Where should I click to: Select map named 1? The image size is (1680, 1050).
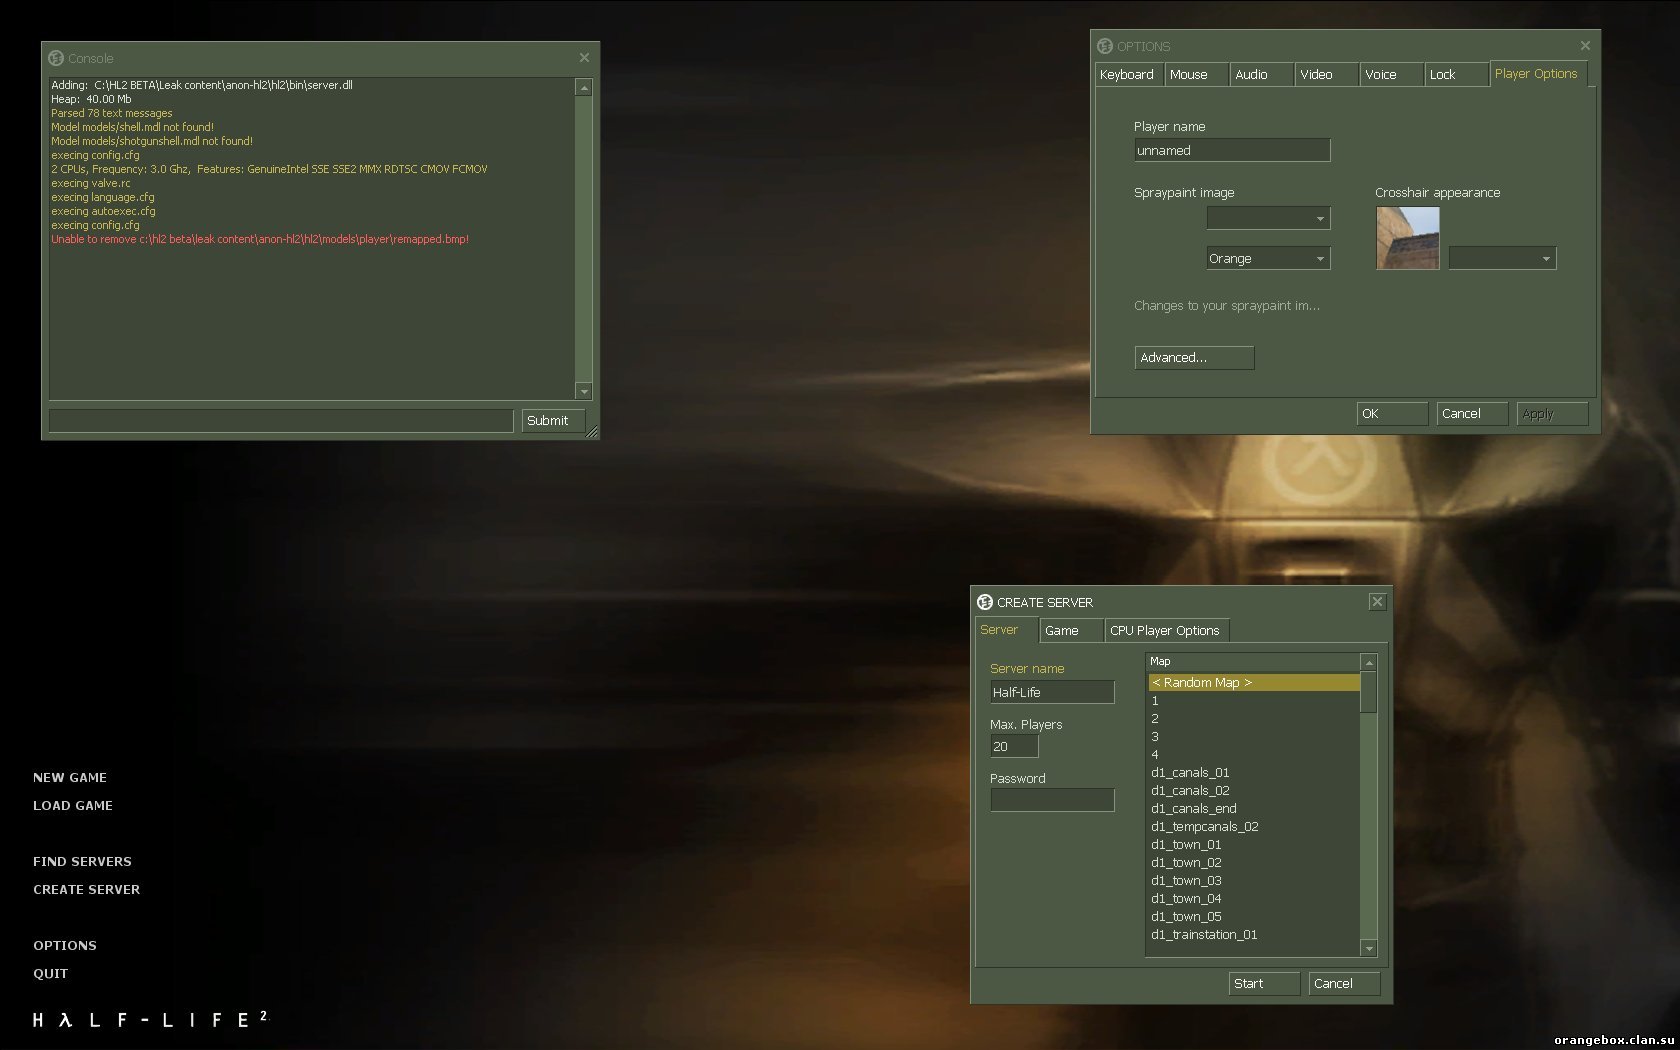(x=1254, y=701)
